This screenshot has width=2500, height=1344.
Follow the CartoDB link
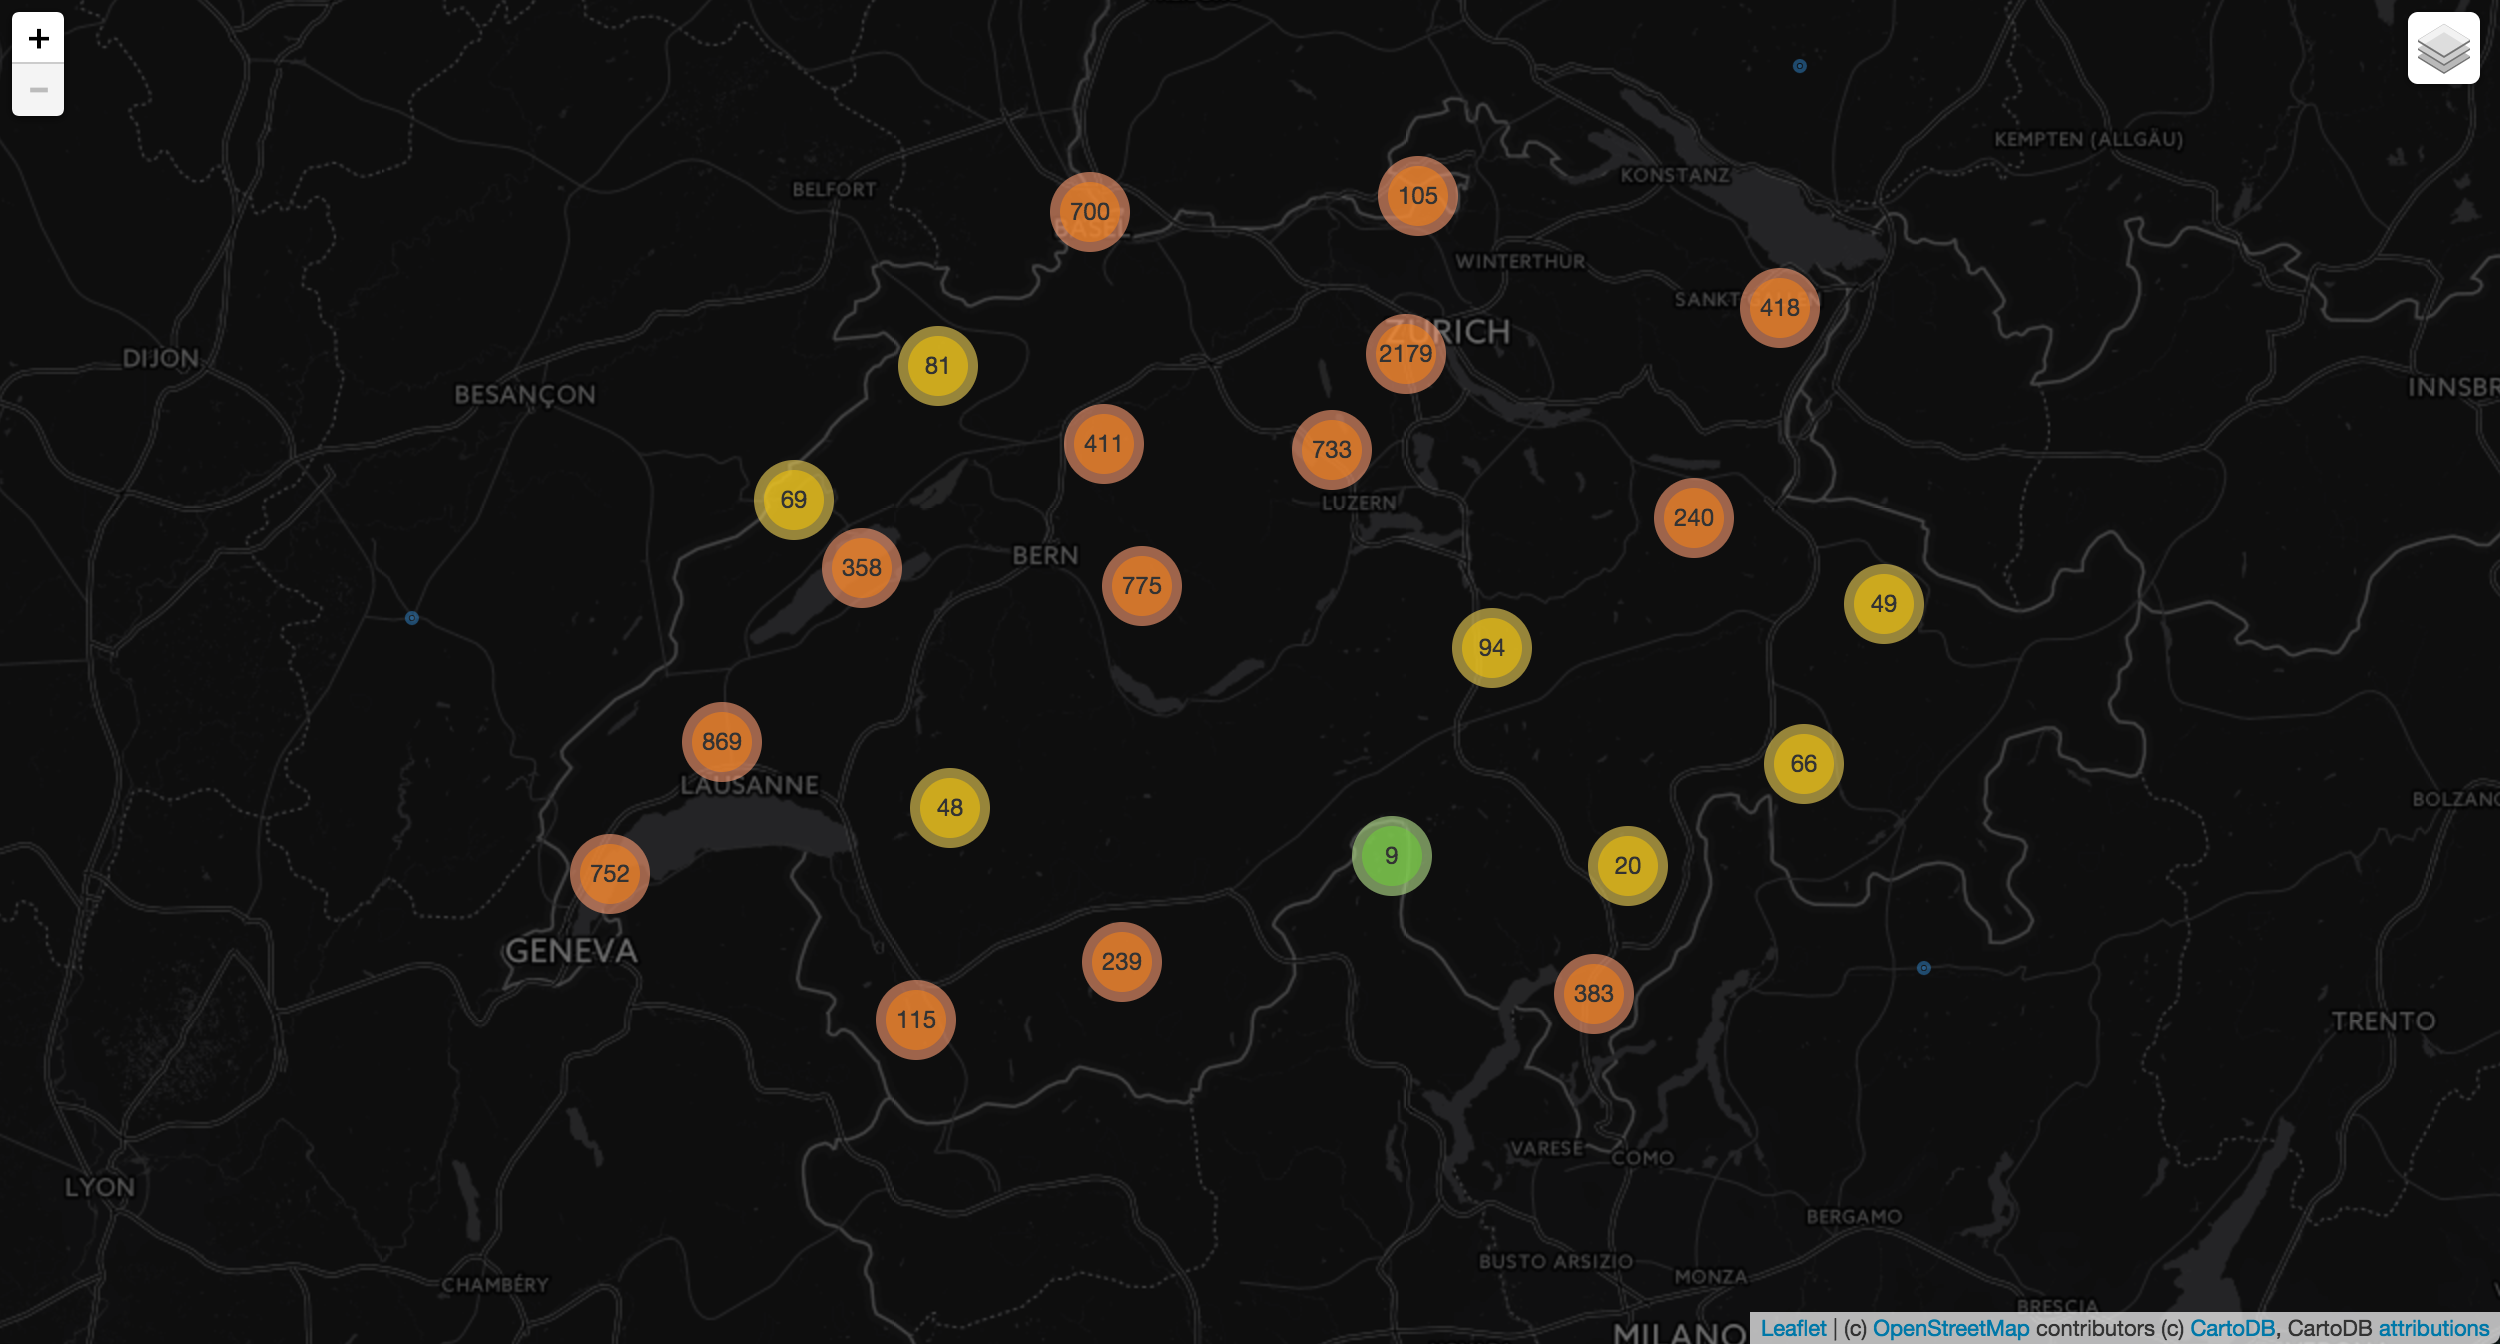pos(2232,1328)
